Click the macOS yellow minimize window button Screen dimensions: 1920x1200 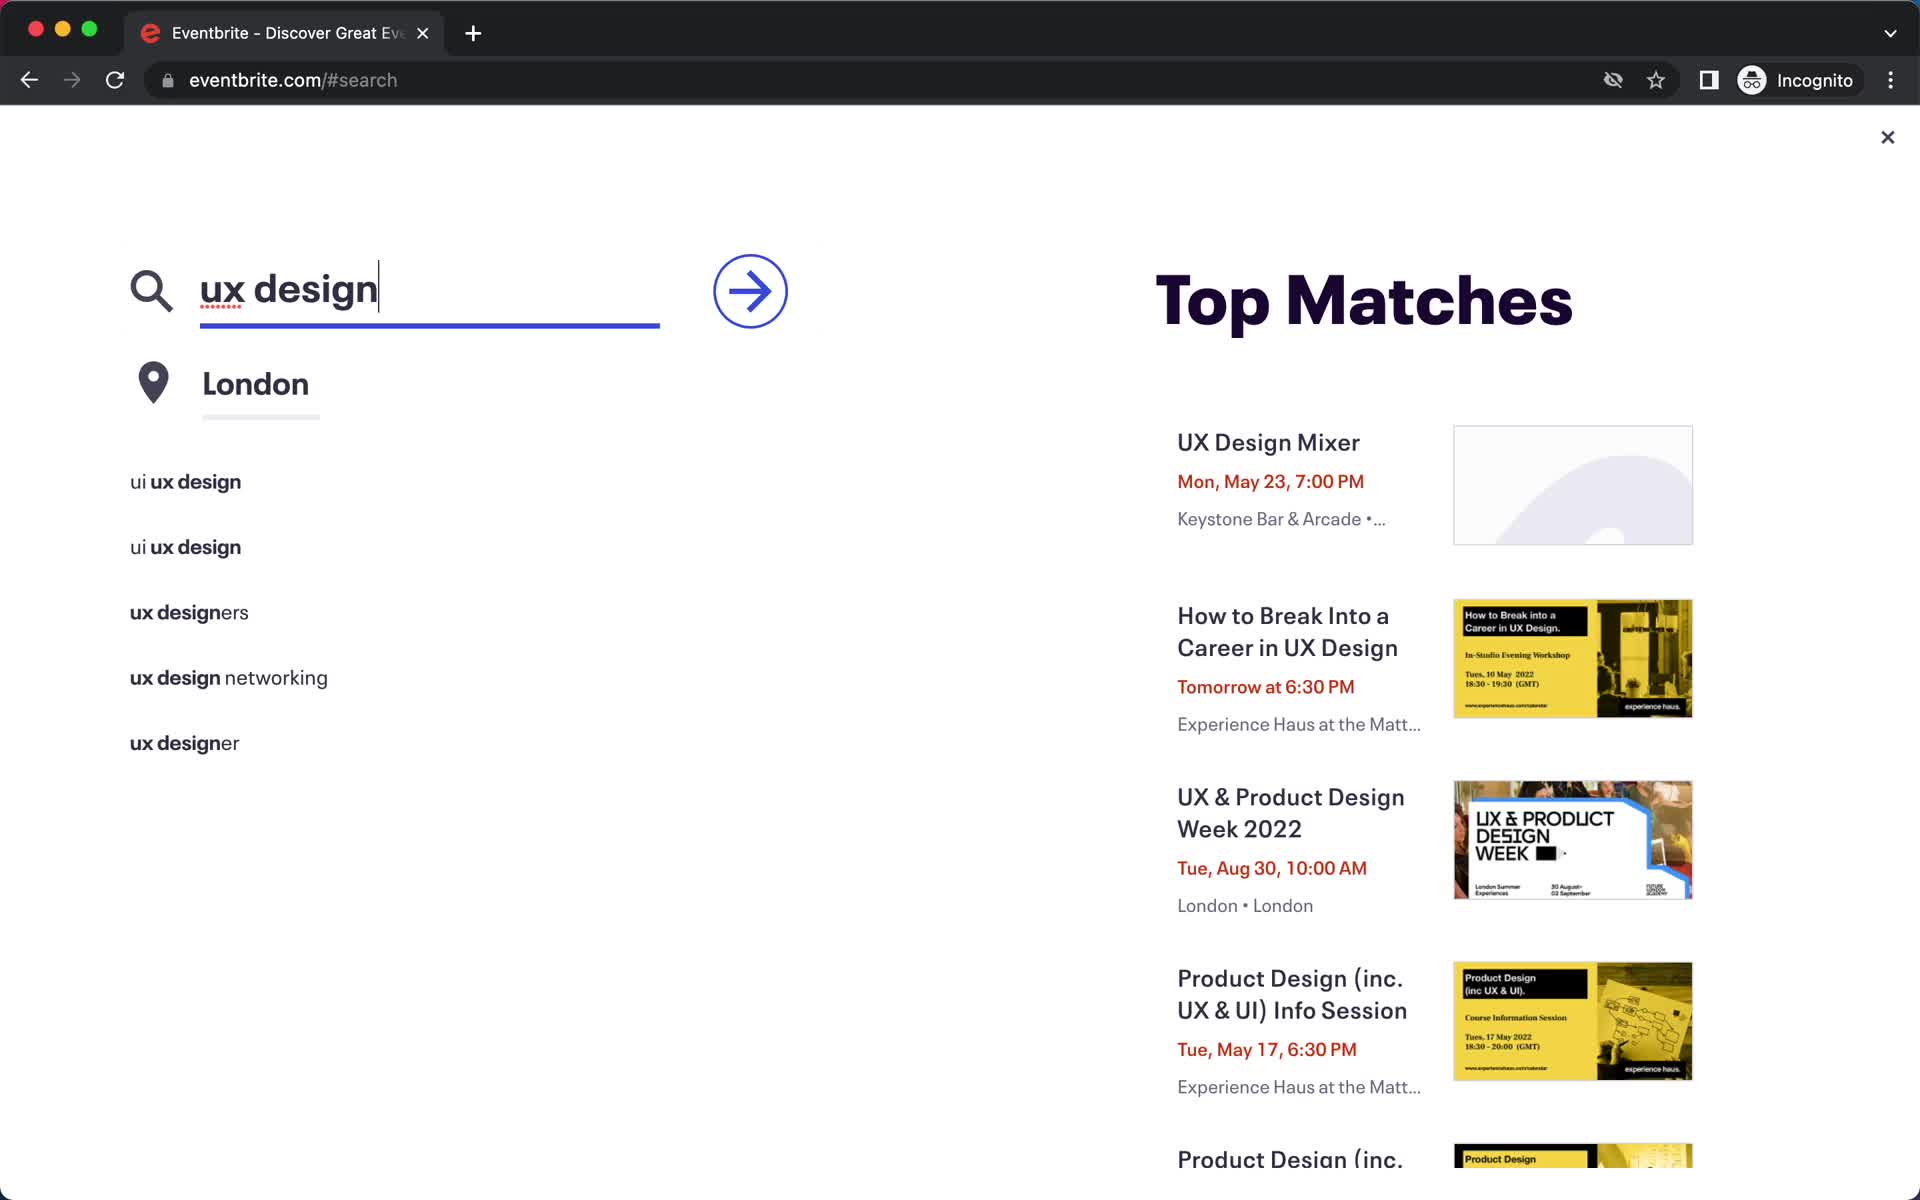point(62,29)
